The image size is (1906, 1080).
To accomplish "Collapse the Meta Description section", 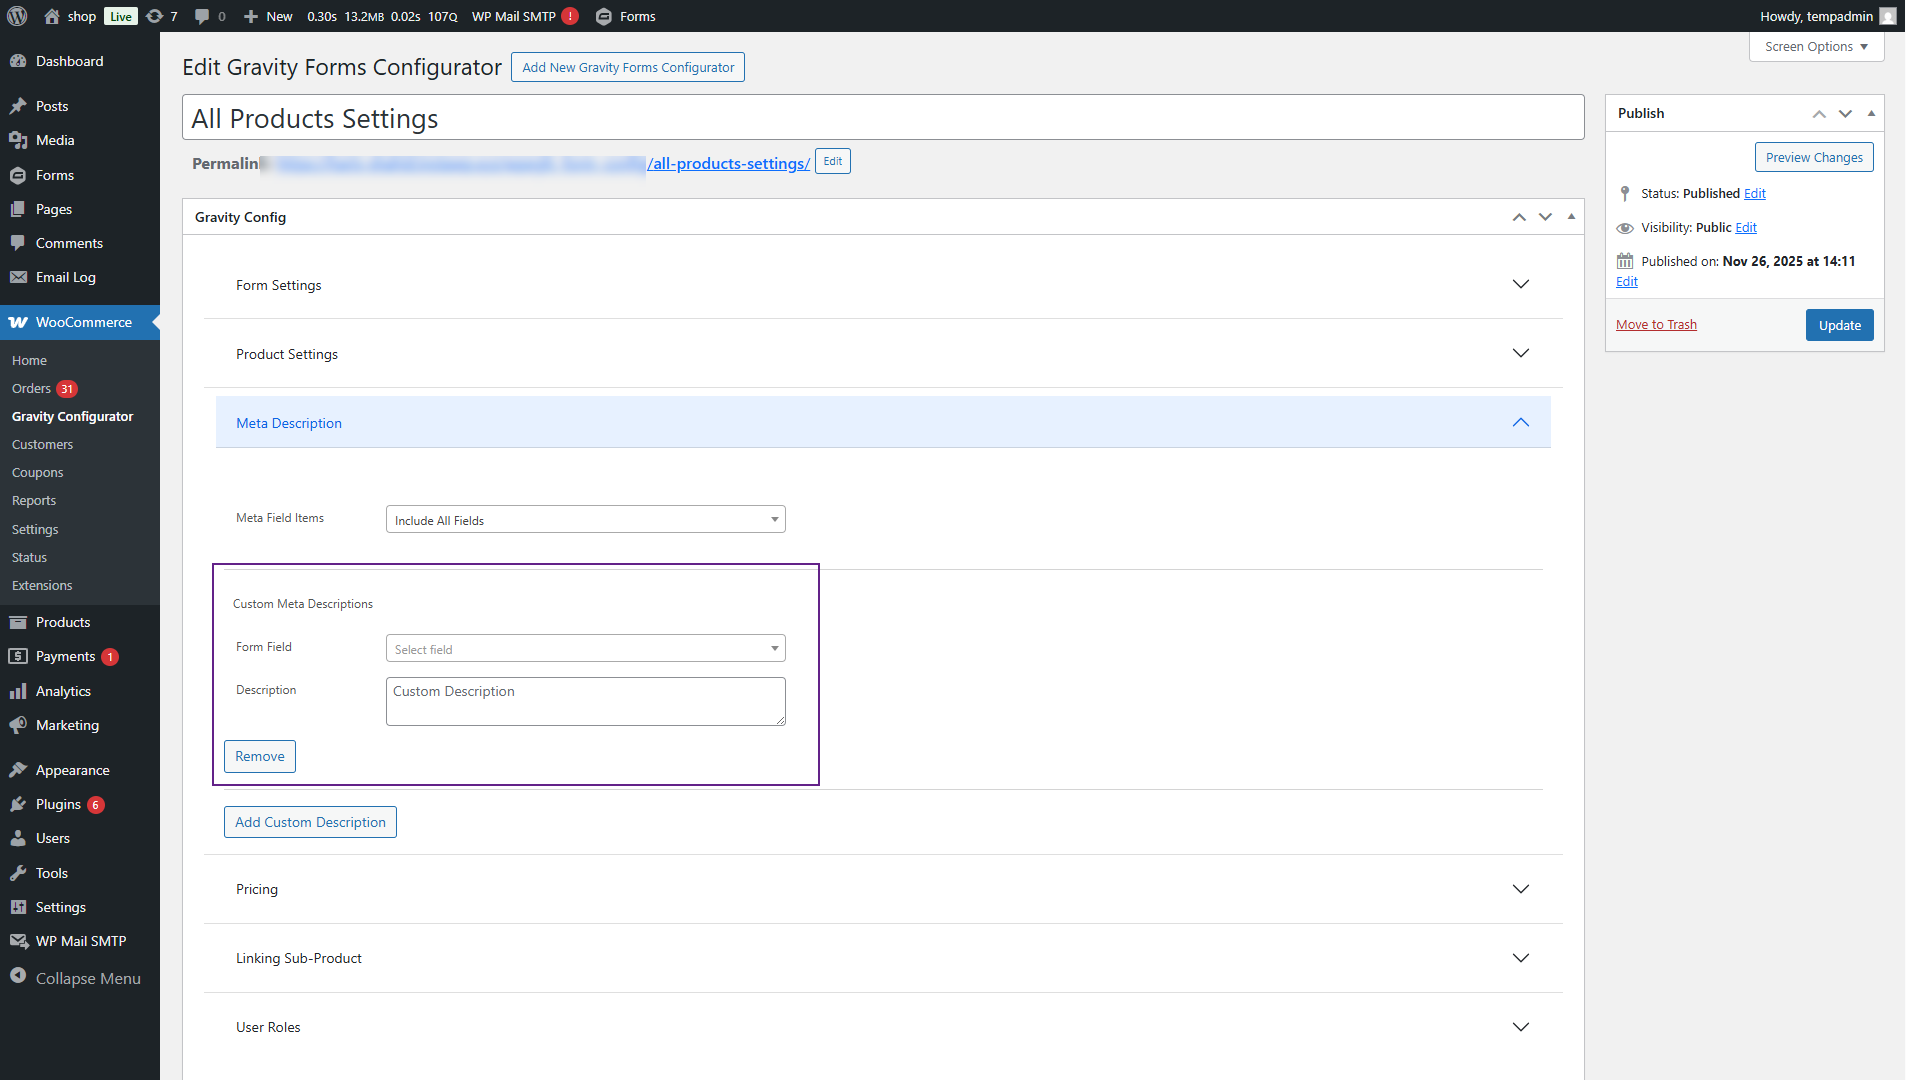I will (x=883, y=423).
